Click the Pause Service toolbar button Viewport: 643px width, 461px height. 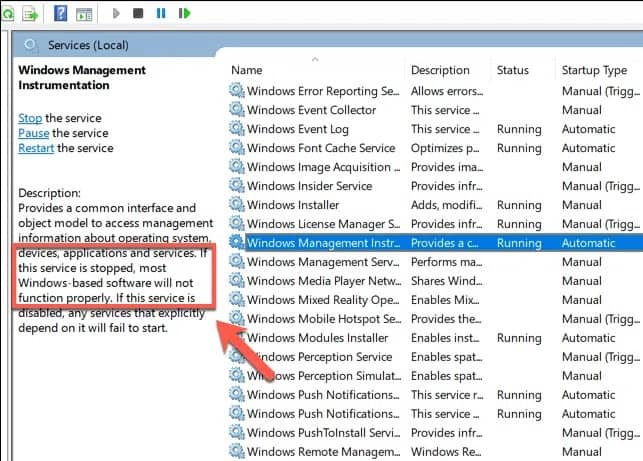(x=161, y=14)
